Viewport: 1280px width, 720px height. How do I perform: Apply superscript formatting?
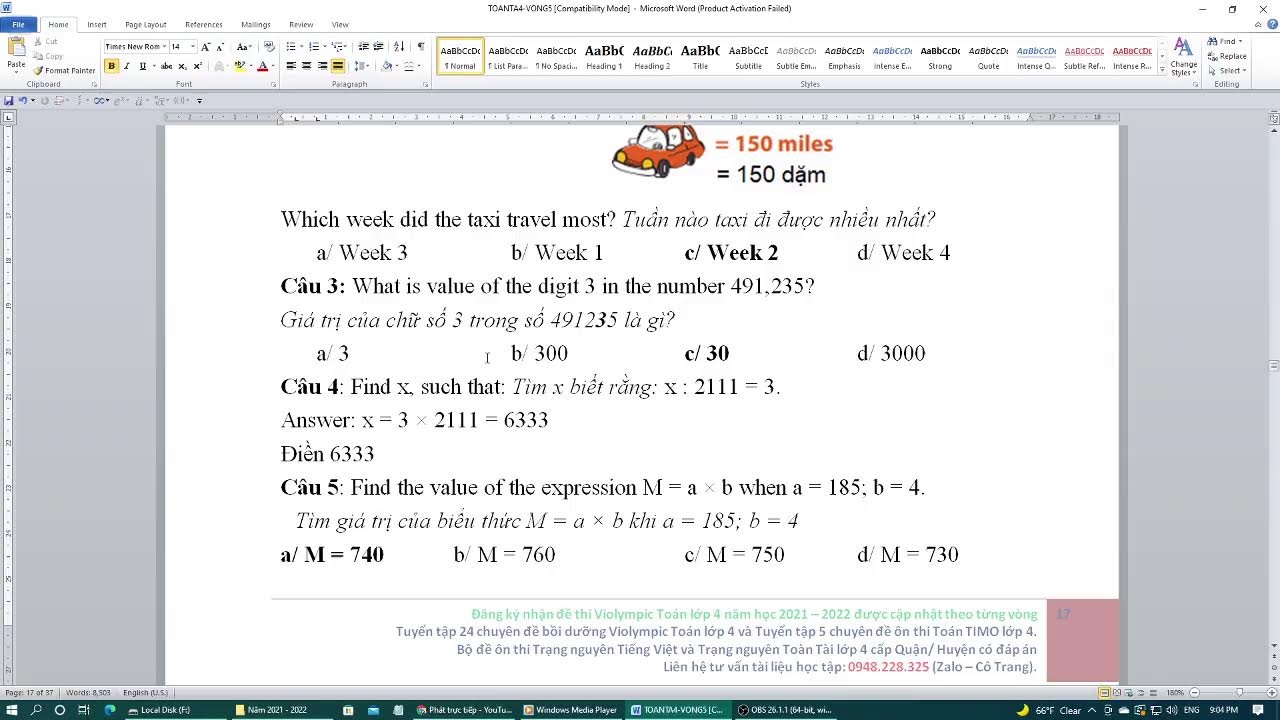pos(197,66)
